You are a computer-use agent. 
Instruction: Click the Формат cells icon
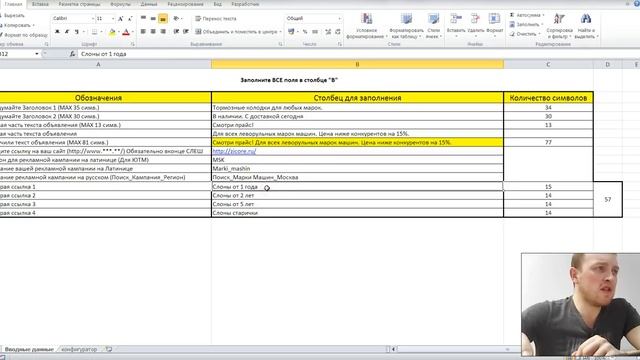pos(494,19)
